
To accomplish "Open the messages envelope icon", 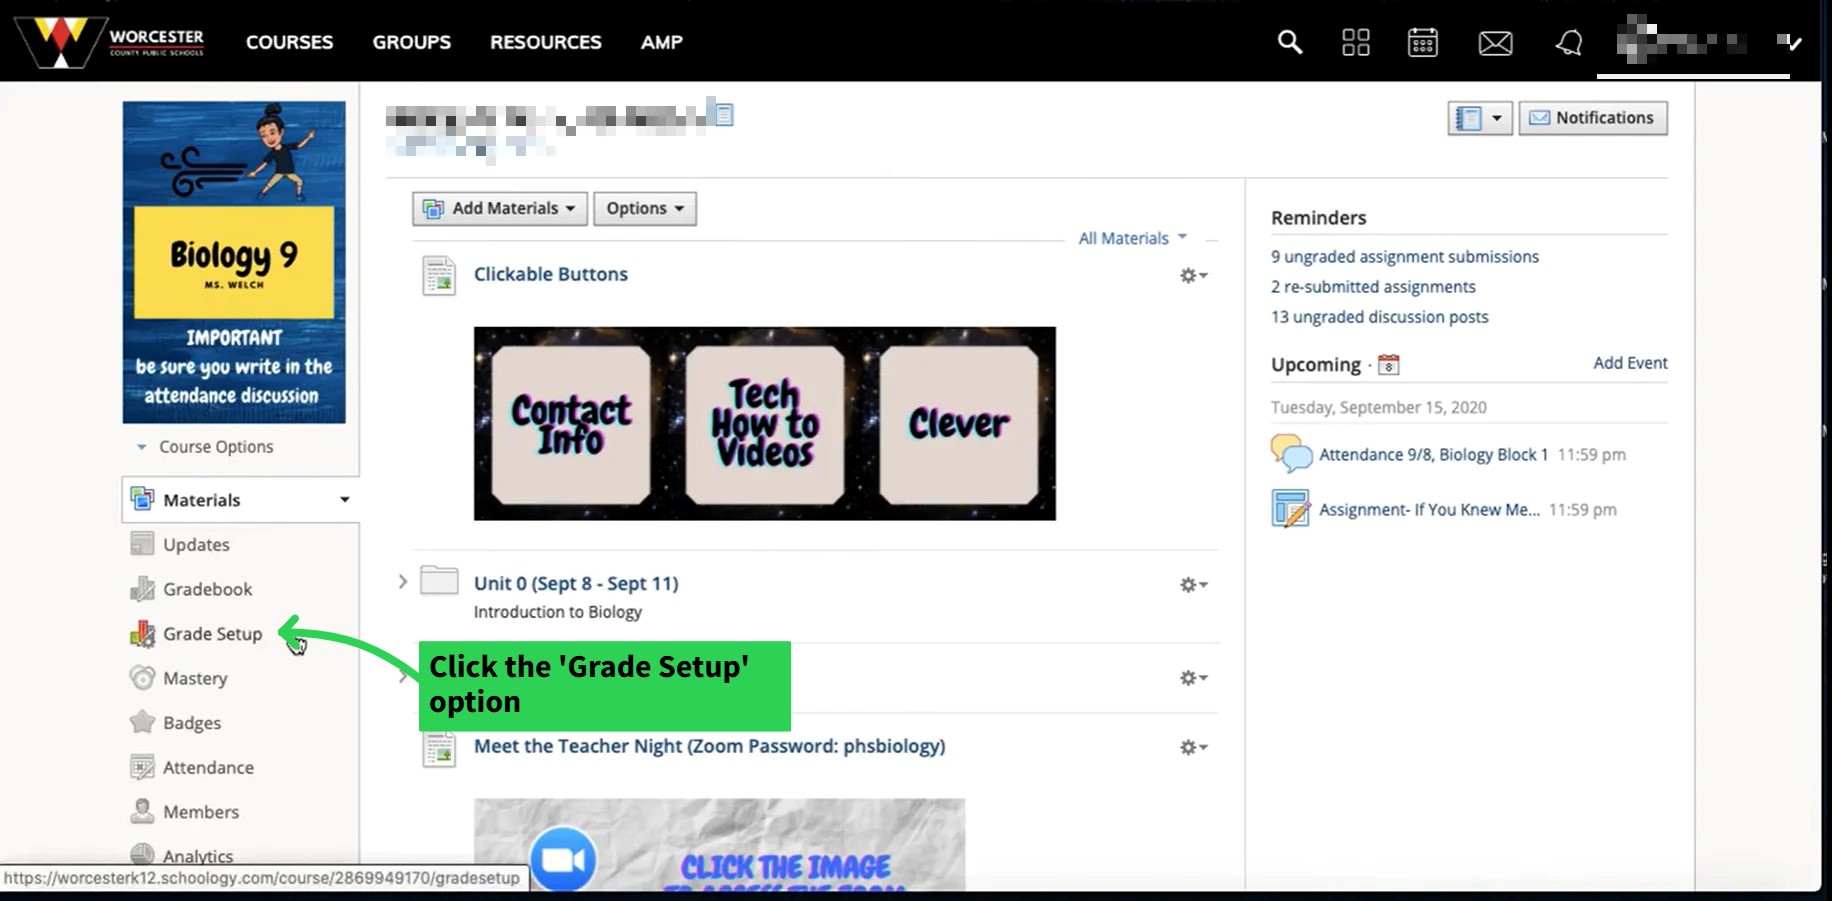I will (x=1495, y=43).
